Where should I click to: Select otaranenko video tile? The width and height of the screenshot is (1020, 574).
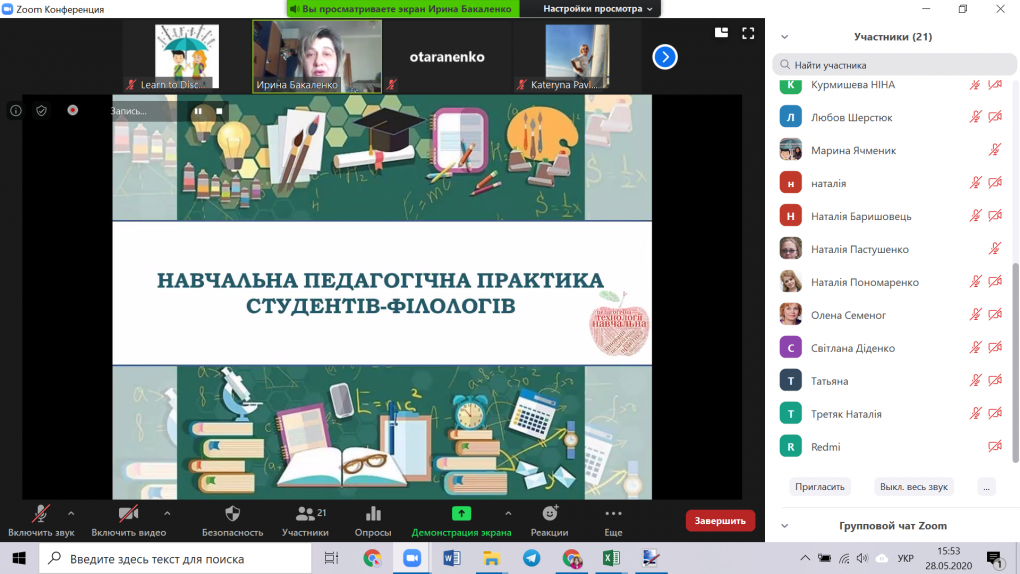tap(447, 57)
